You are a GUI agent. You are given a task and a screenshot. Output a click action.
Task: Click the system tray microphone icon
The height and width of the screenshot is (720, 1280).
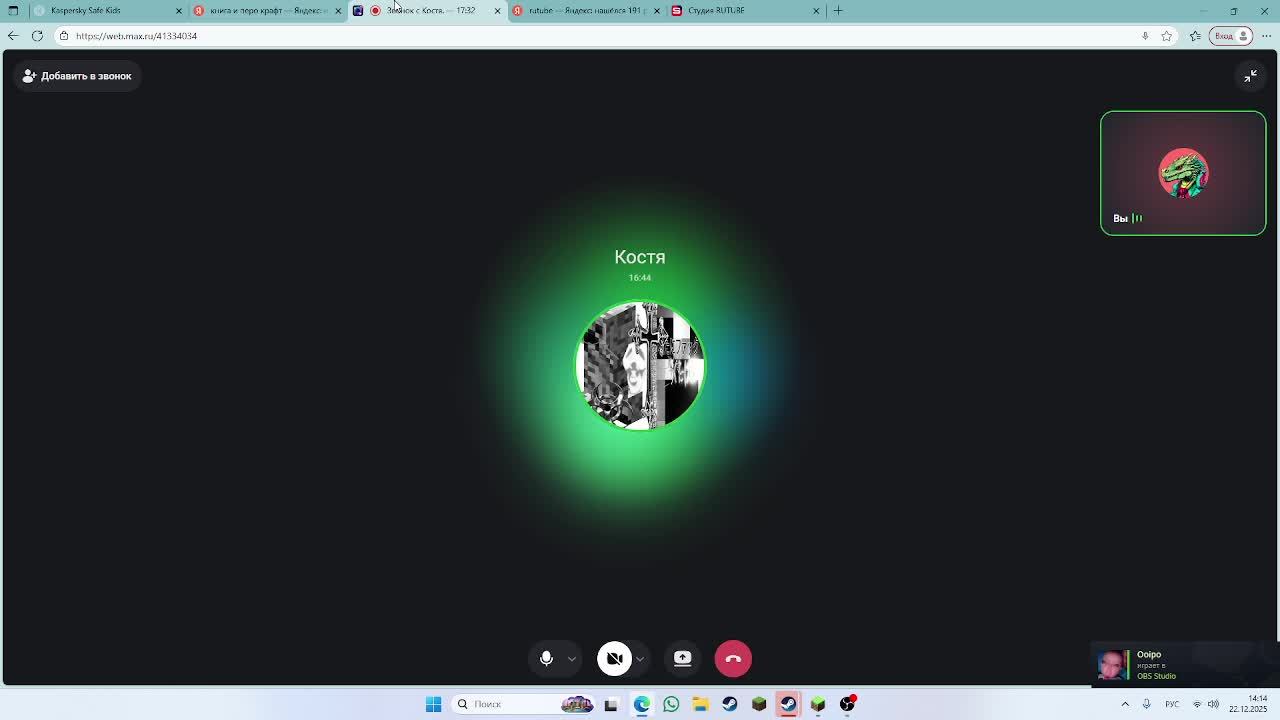coord(1146,704)
